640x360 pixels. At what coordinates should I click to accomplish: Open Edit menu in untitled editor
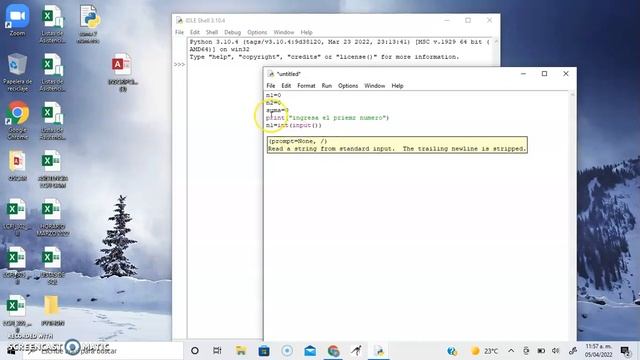pos(286,86)
